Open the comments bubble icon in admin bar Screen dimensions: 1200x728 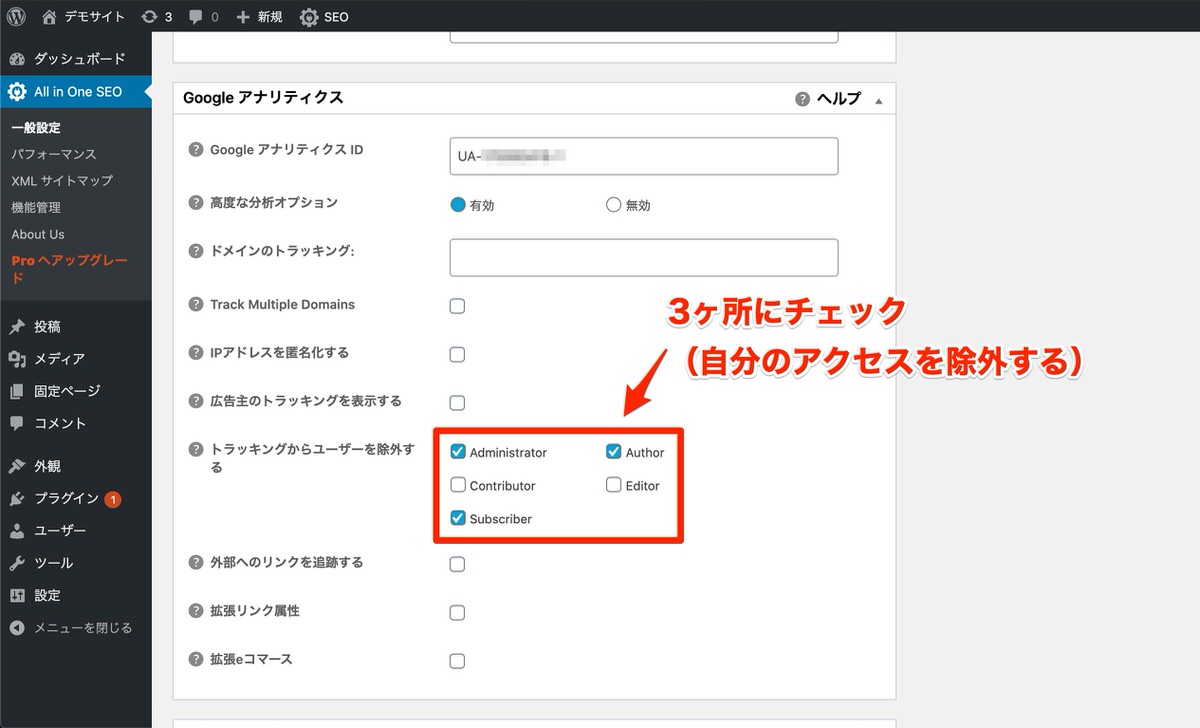[195, 17]
